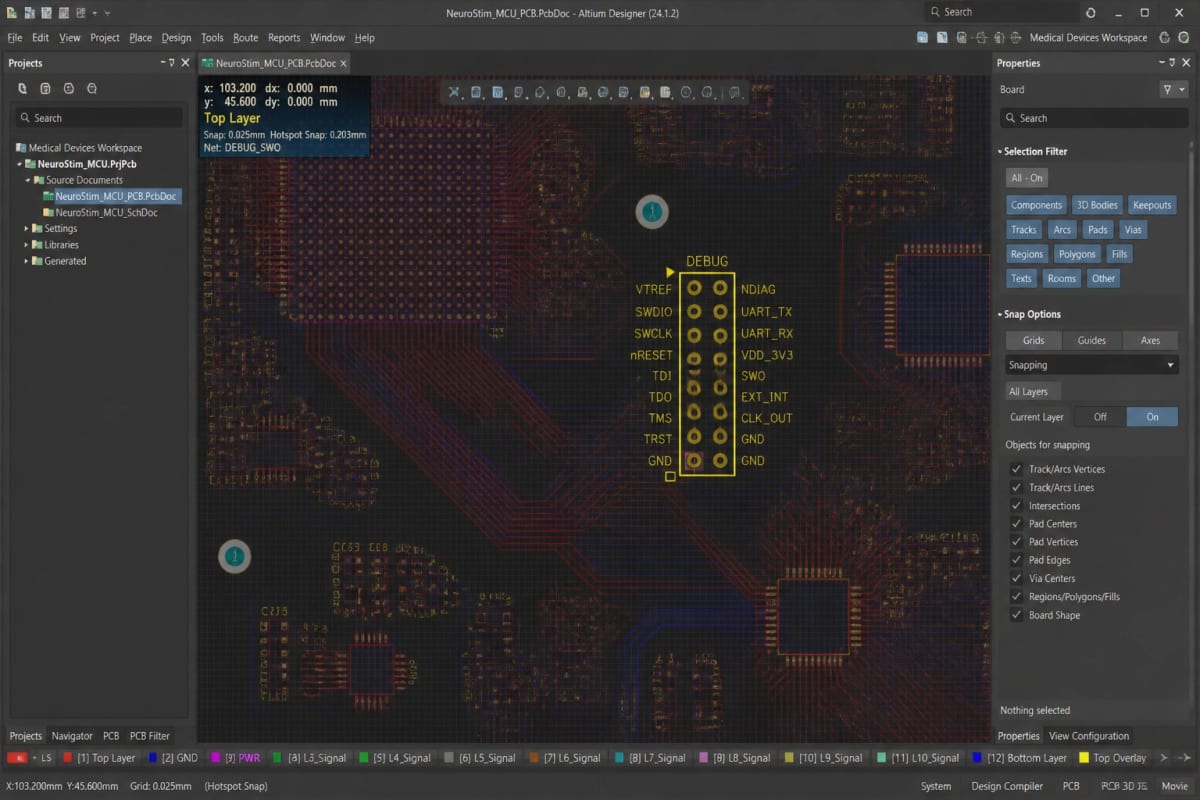This screenshot has height=800, width=1200.
Task: Toggle Intersections snapping checkbox
Action: pyautogui.click(x=1016, y=505)
